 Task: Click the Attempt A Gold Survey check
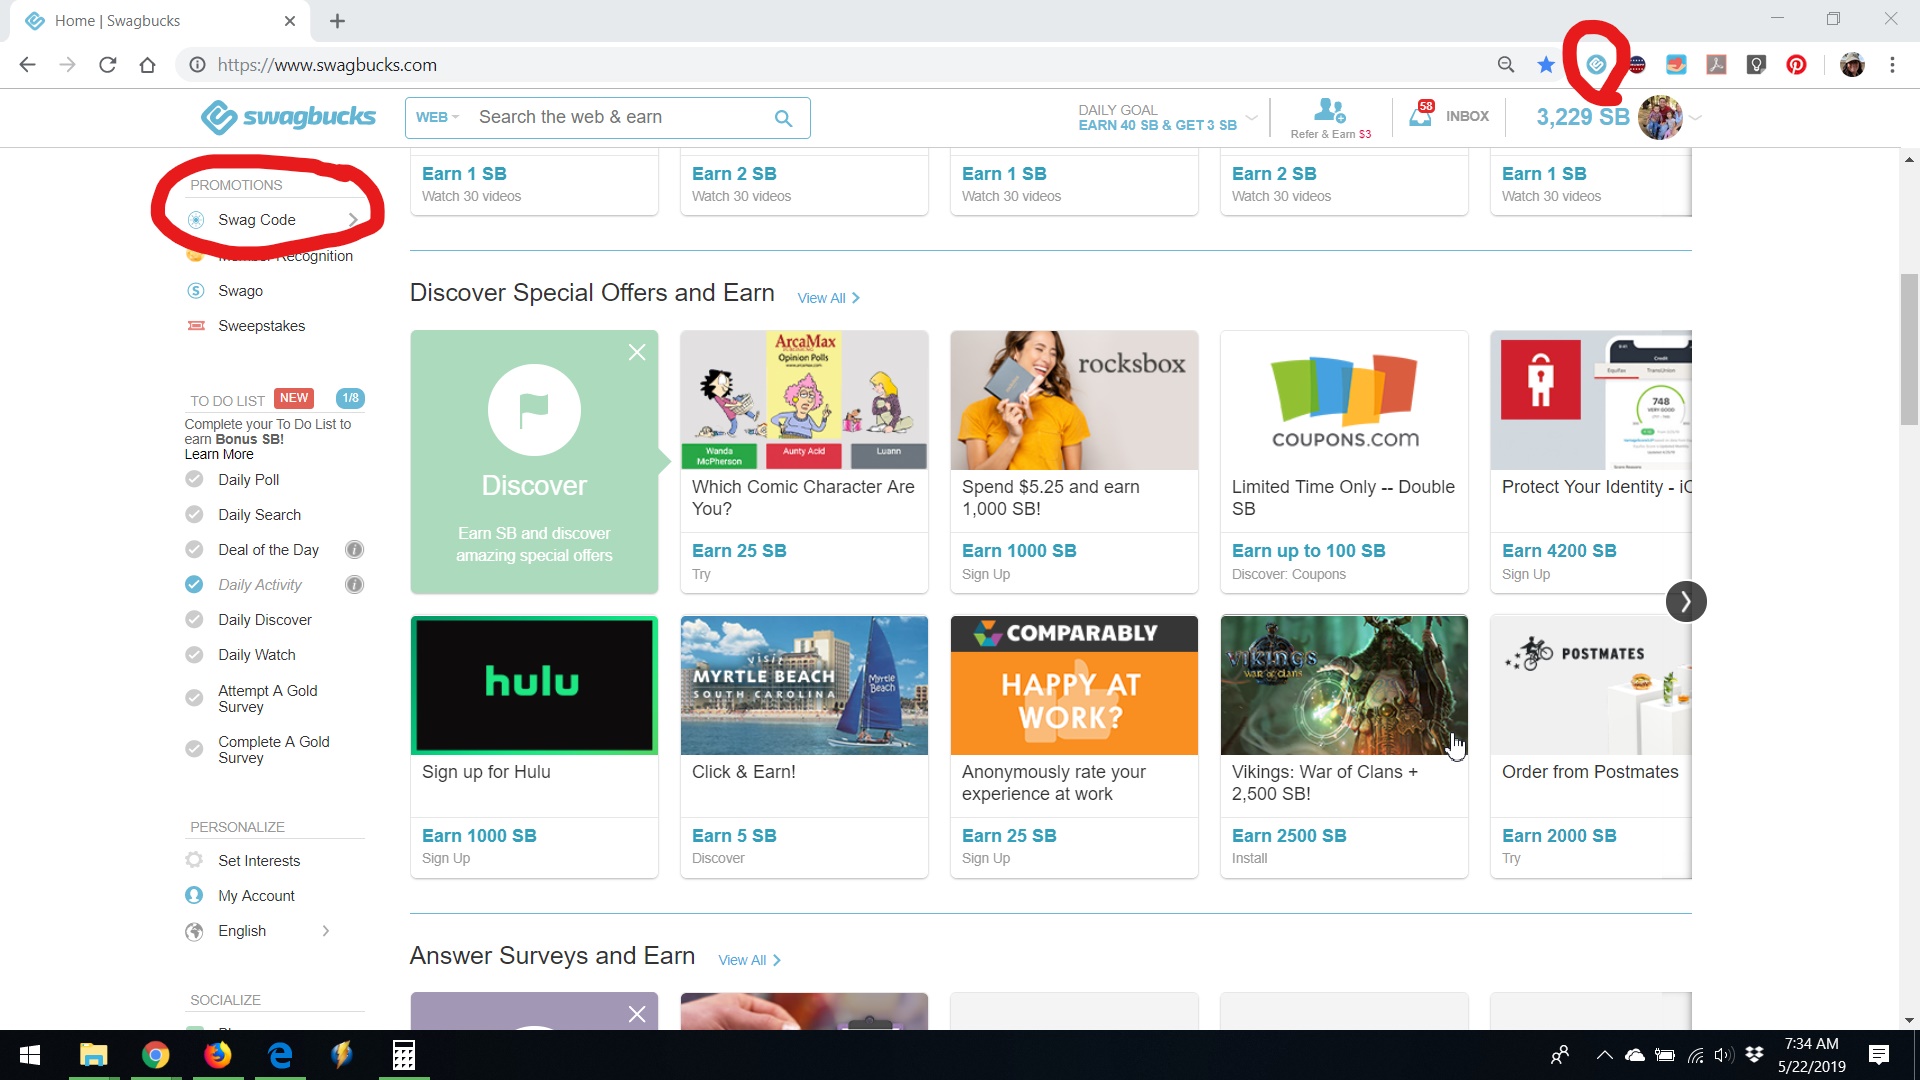pos(194,698)
